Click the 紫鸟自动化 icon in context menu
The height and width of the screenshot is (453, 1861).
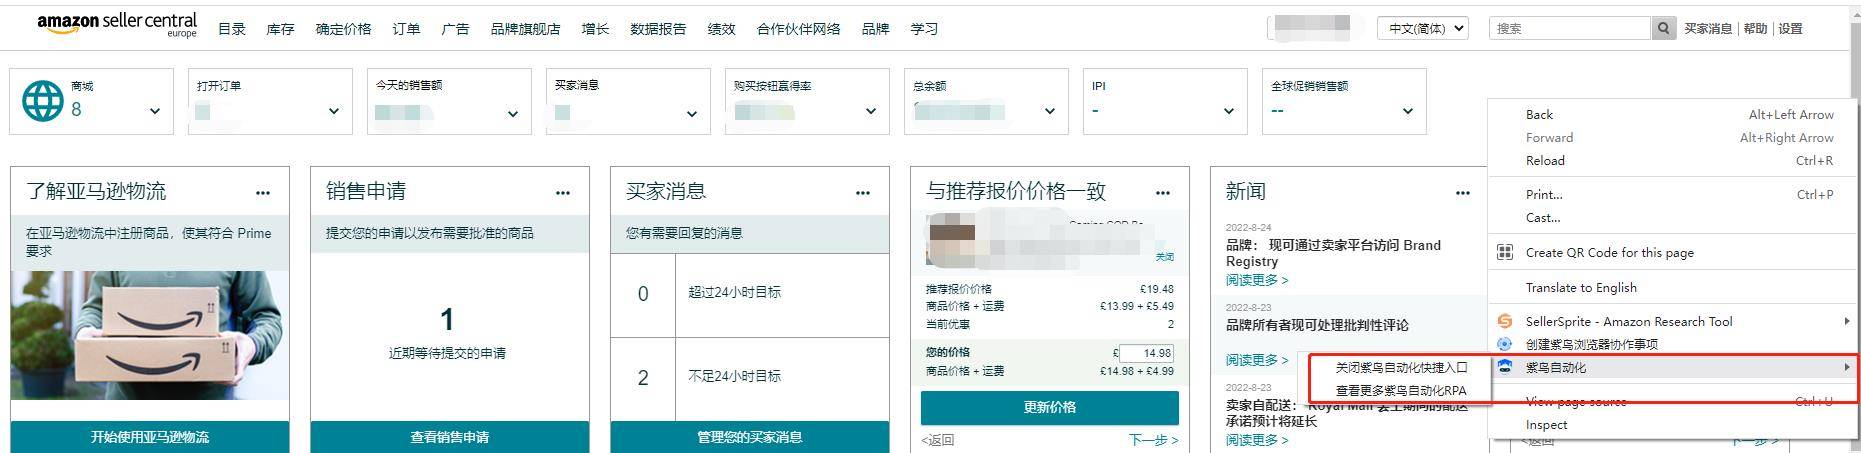1505,367
